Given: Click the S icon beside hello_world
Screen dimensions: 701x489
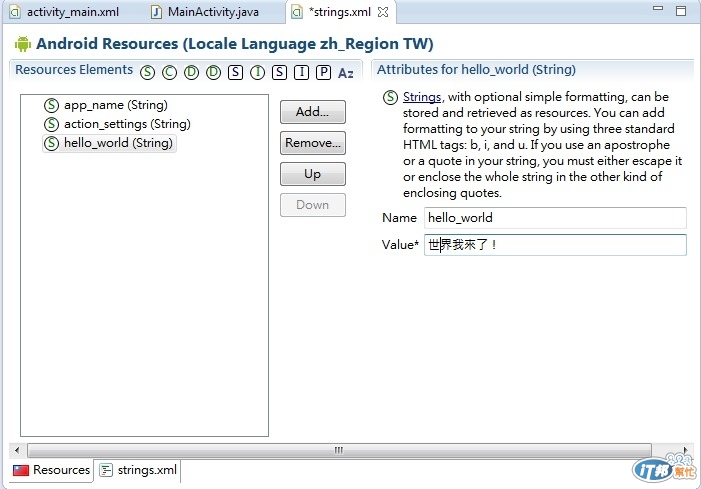Looking at the screenshot, I should 51,143.
